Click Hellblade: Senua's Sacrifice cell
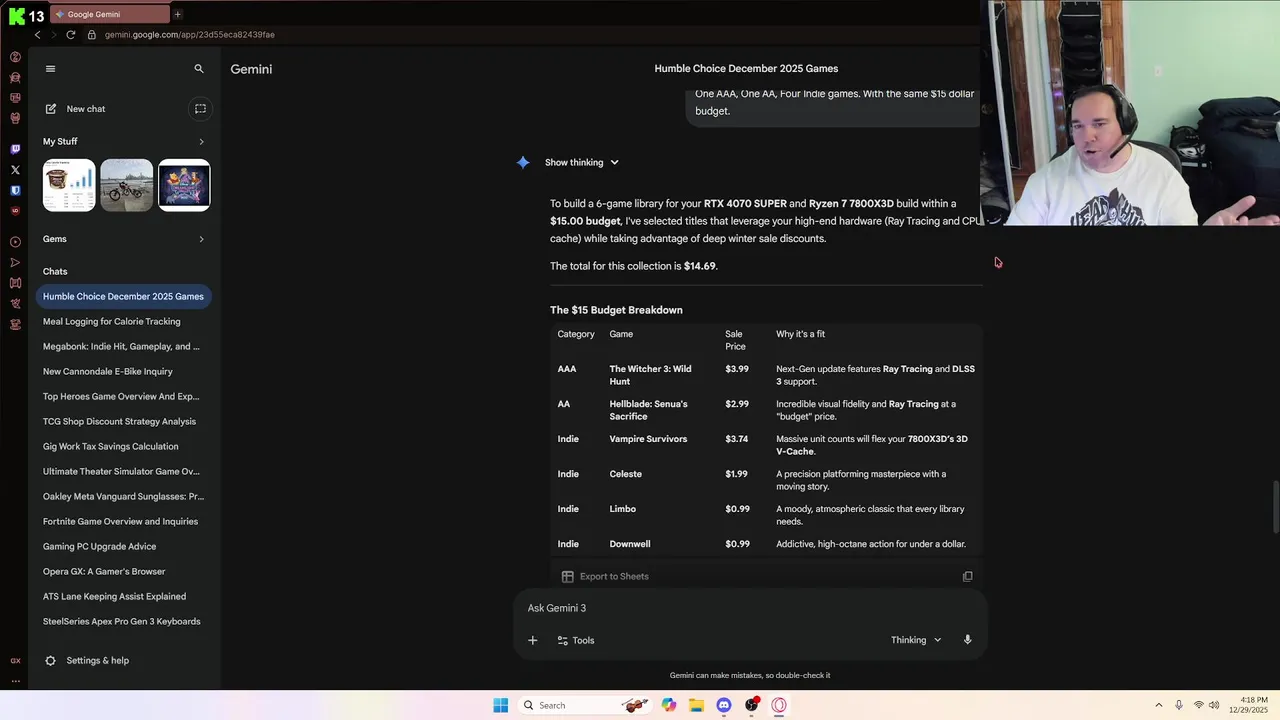This screenshot has width=1280, height=720. tap(648, 410)
